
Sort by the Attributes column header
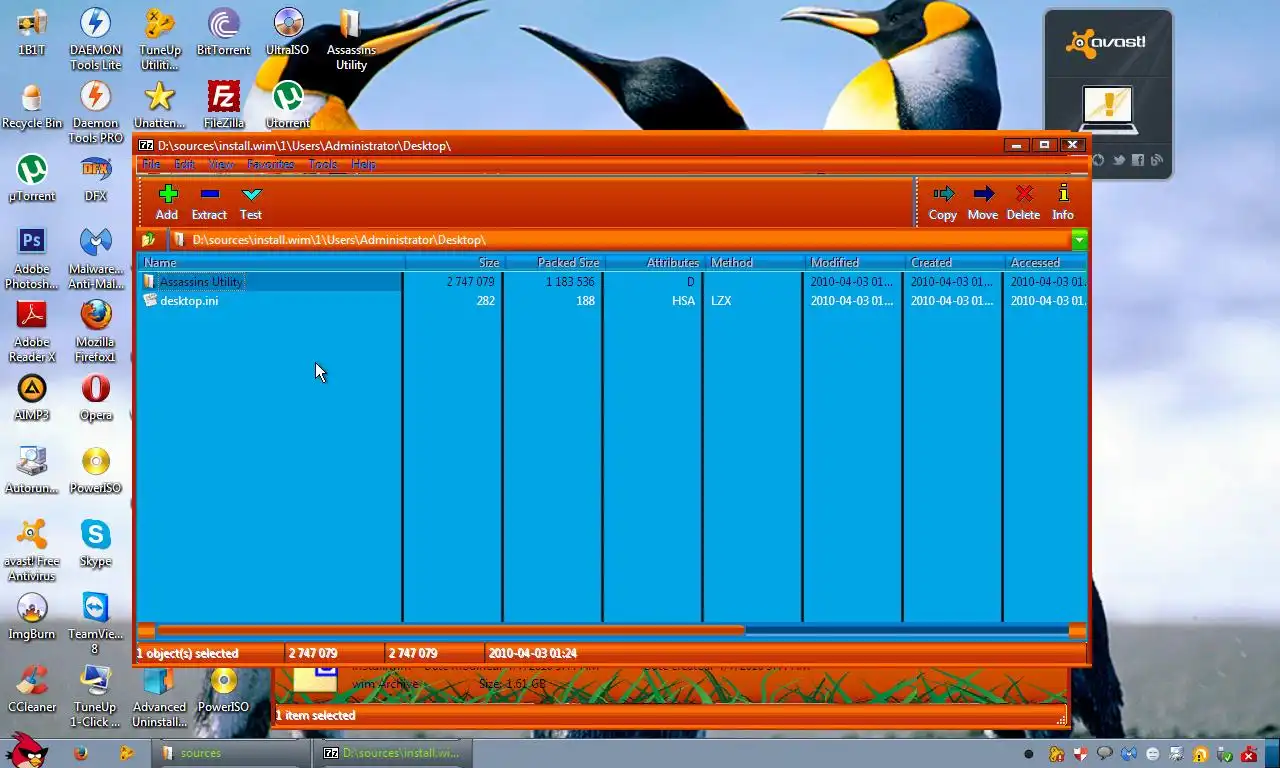point(654,262)
